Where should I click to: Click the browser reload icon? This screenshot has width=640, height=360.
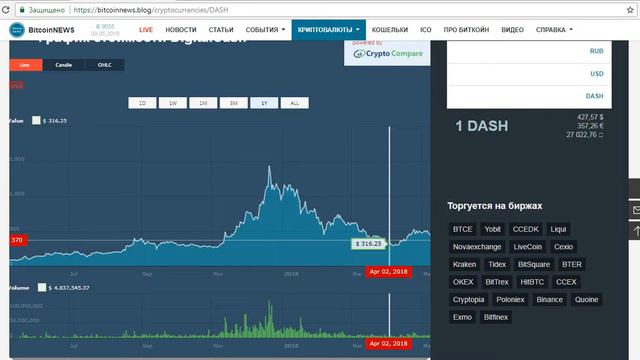click(x=5, y=10)
